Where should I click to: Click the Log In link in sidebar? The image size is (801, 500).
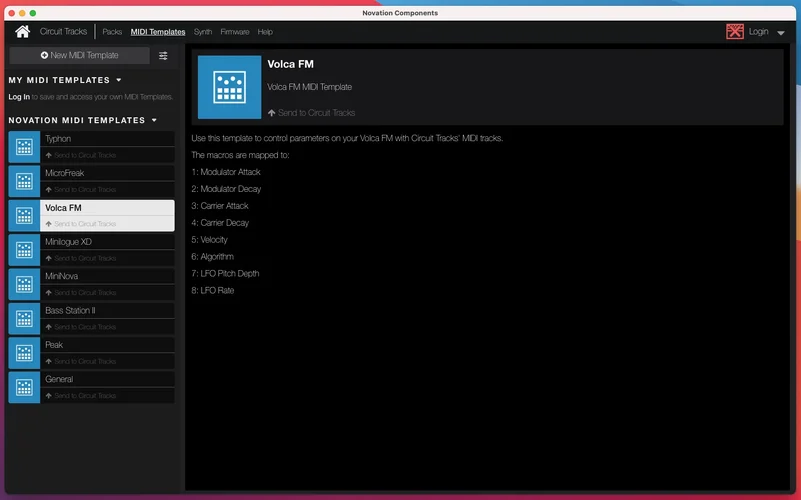[x=19, y=97]
